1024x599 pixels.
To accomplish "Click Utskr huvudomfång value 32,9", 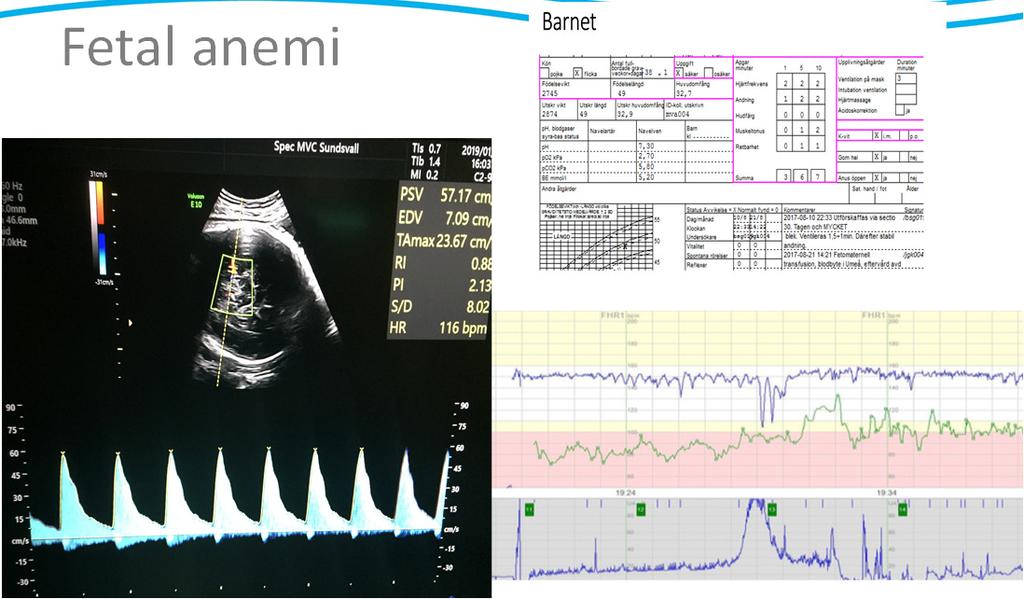I will (x=625, y=114).
